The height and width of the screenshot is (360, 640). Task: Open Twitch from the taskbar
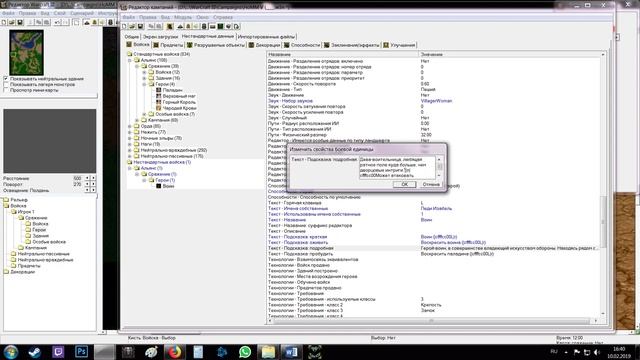tap(58, 352)
